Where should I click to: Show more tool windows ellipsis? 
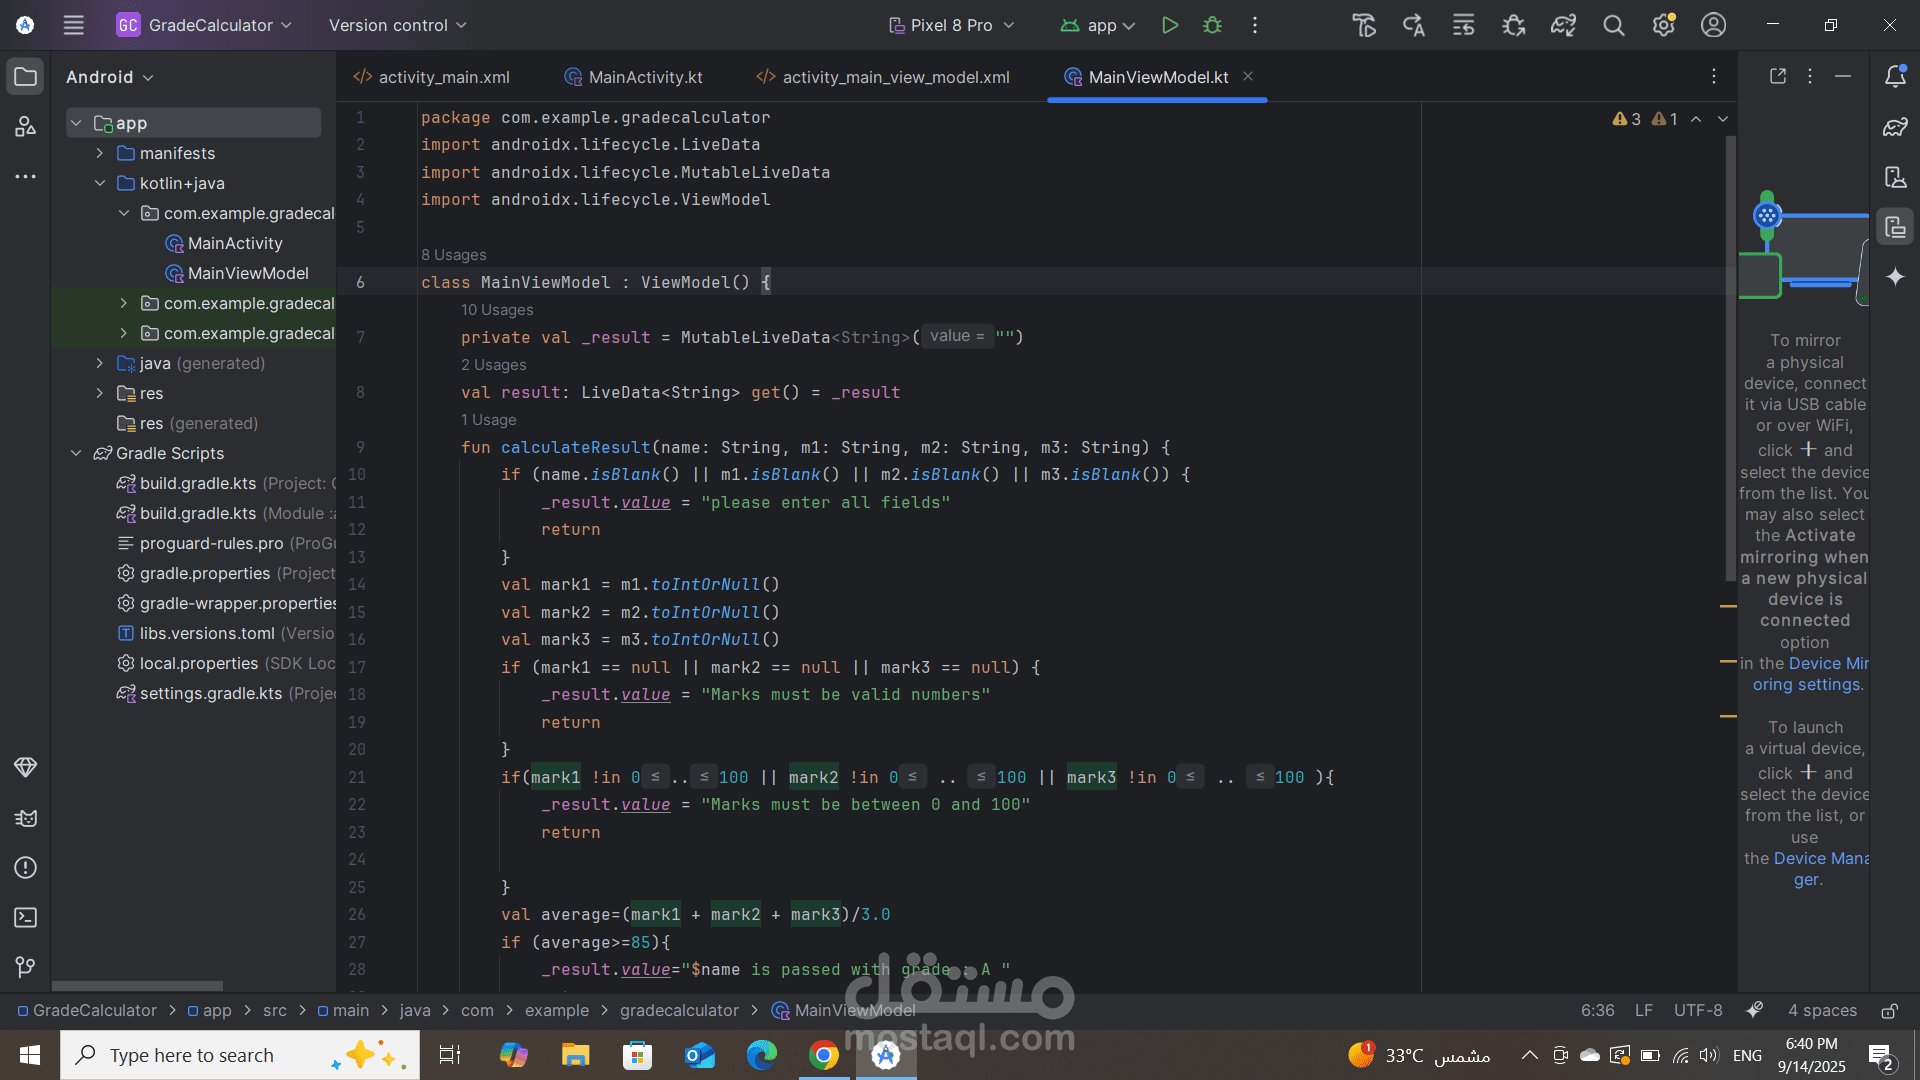(26, 177)
